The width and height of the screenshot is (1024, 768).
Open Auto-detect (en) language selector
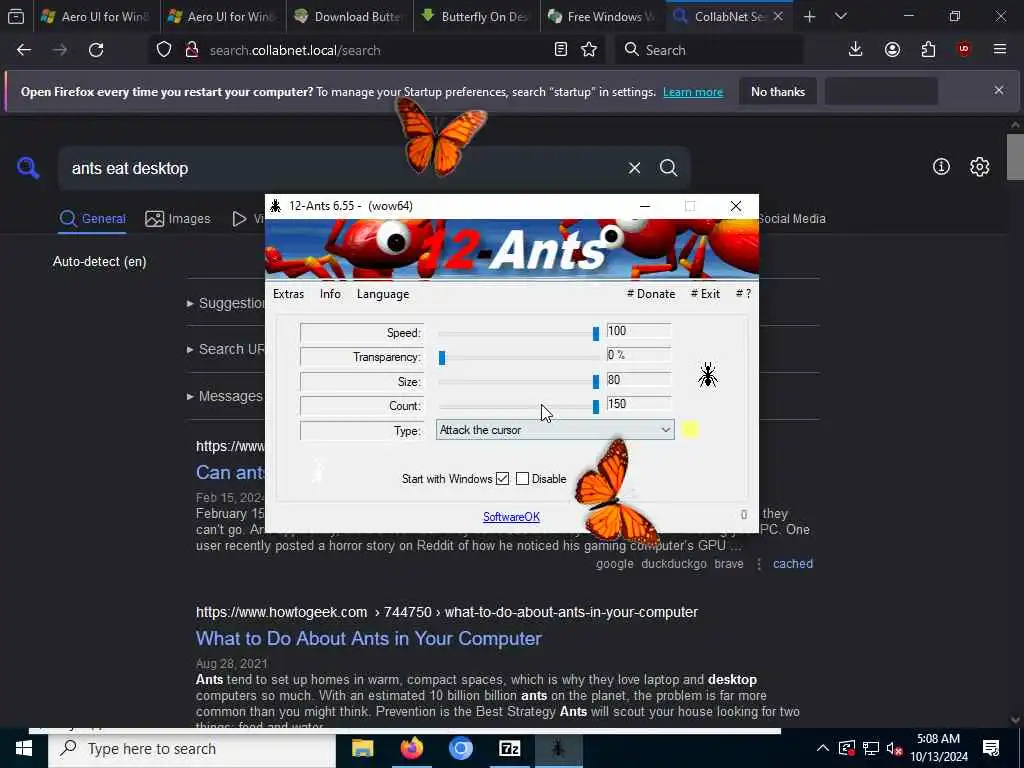point(99,261)
